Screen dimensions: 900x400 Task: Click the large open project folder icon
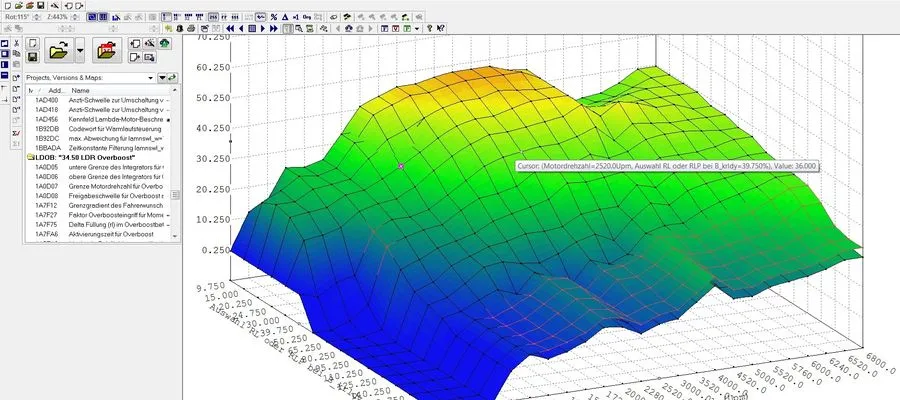click(60, 51)
